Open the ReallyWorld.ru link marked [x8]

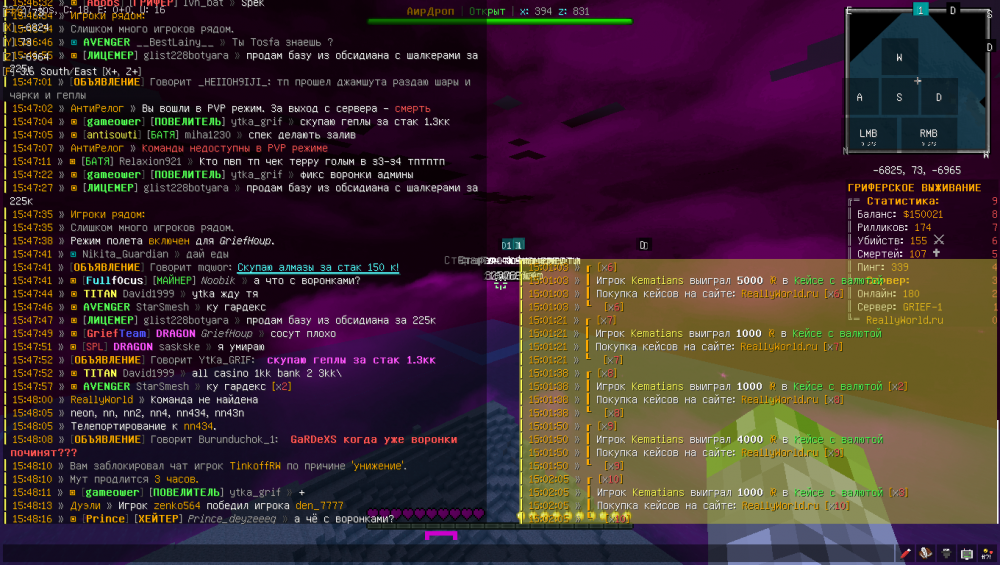[x=779, y=399]
